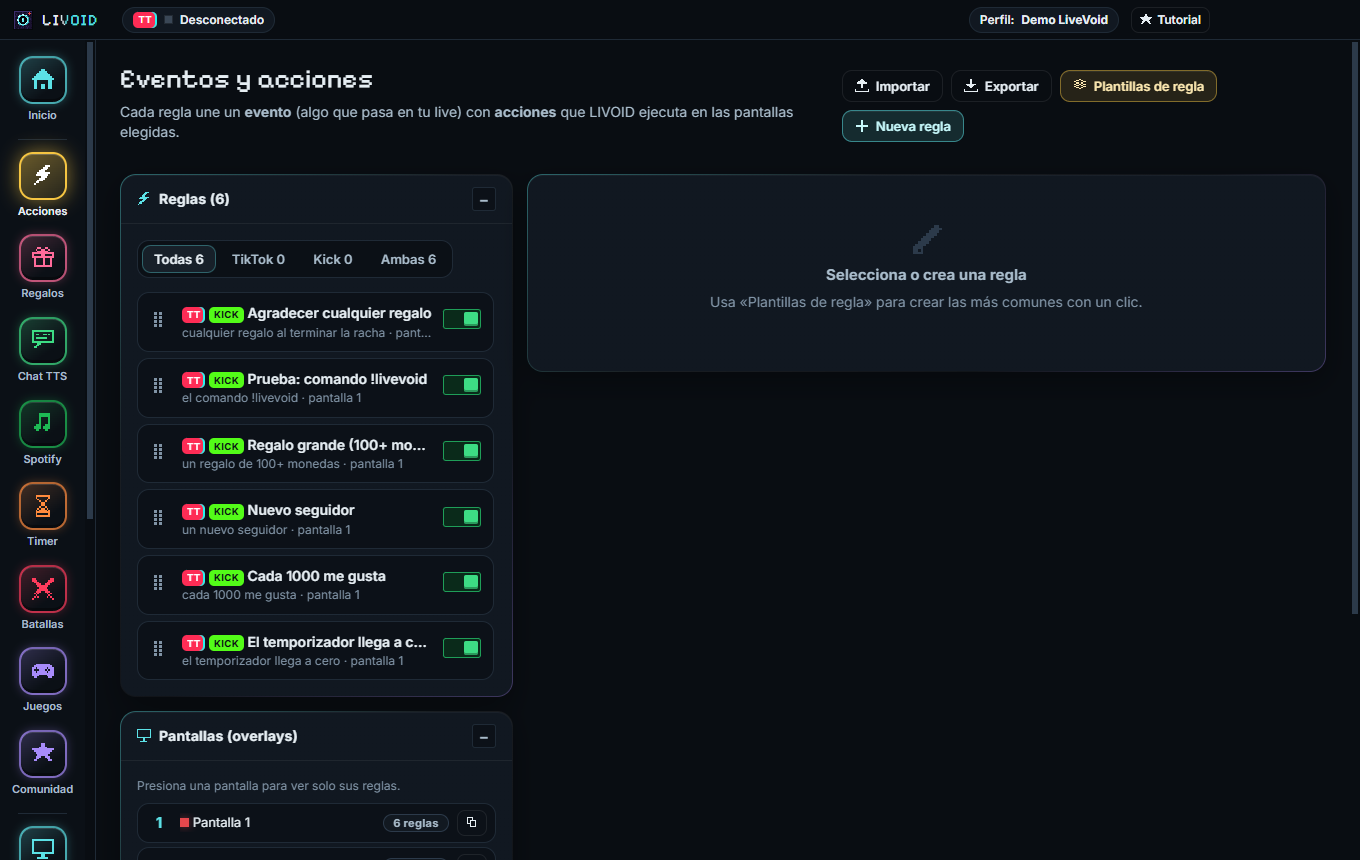Open the Timer hourglass icon

[43, 506]
